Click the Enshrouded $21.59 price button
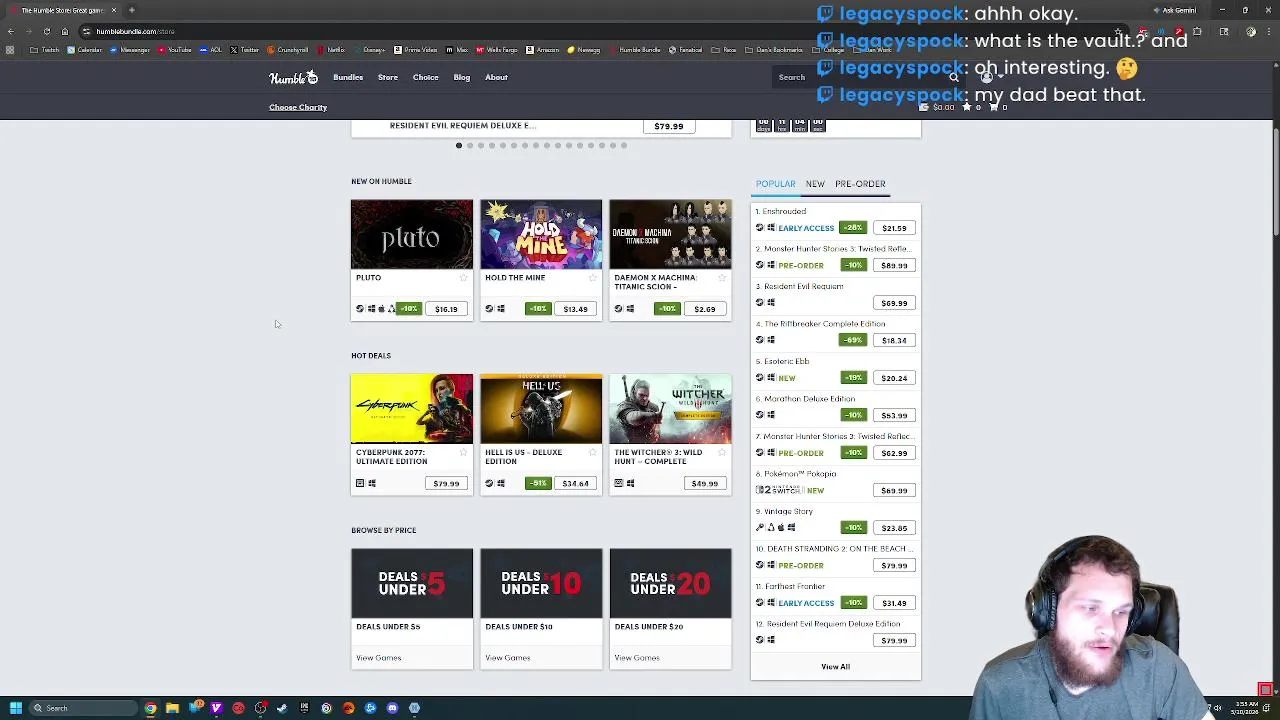 (x=894, y=228)
